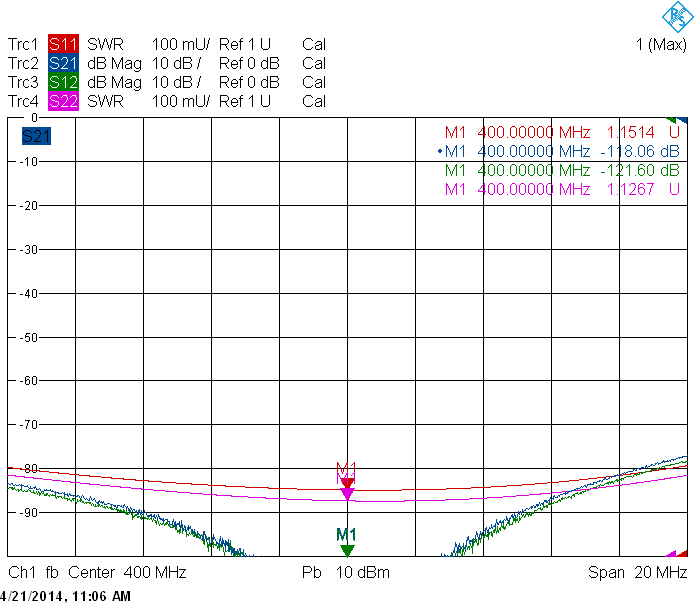Click the Trc4 trace name
Image resolution: width=695 pixels, height=613 pixels.
23,102
